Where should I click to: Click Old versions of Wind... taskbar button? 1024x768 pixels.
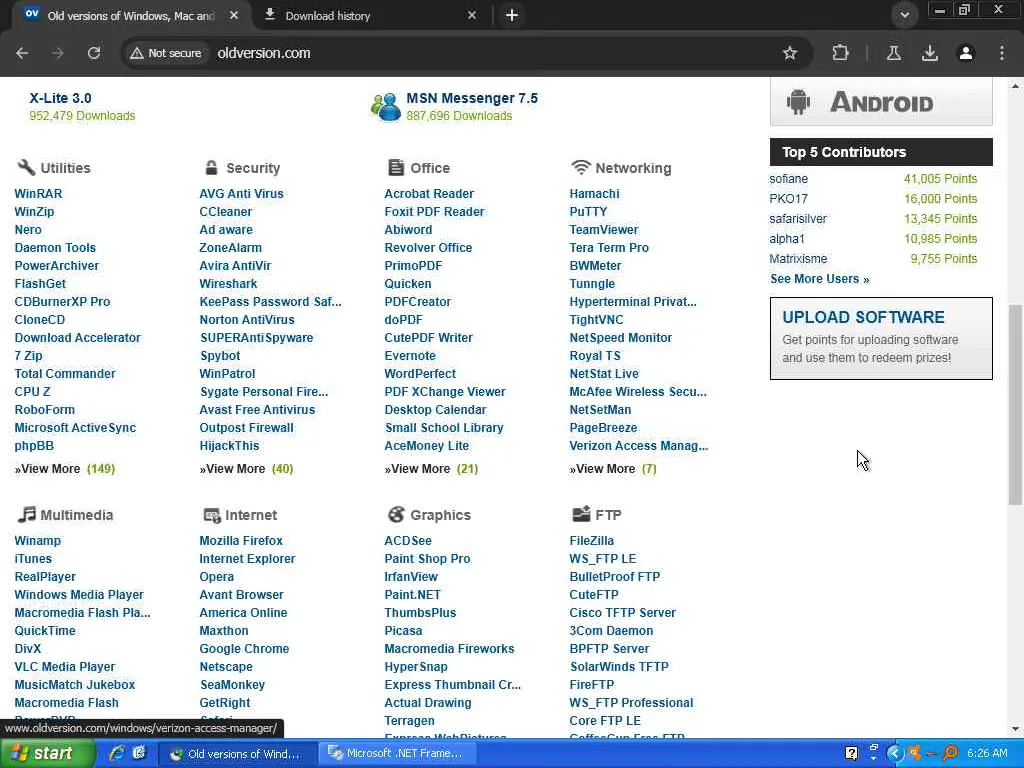pos(238,753)
